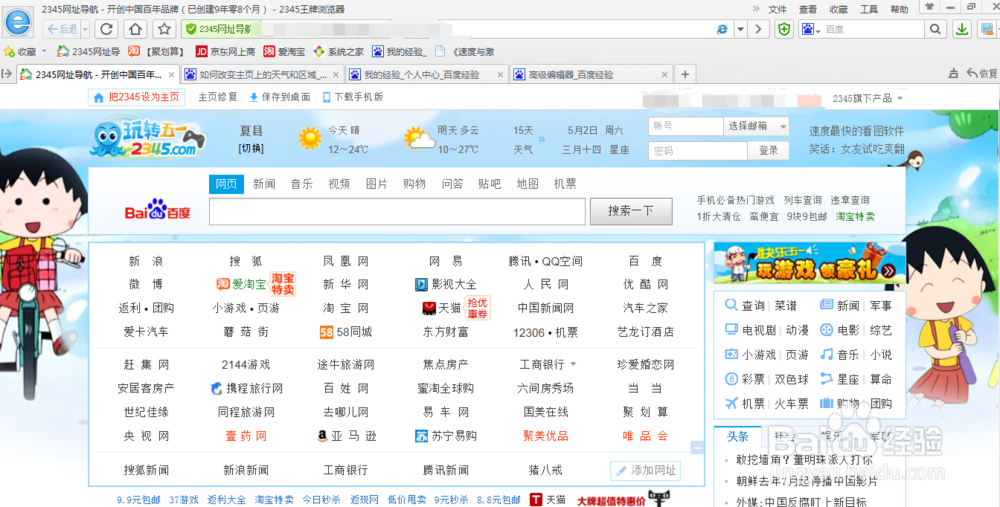Click the Baidu search input field

pyautogui.click(x=397, y=212)
